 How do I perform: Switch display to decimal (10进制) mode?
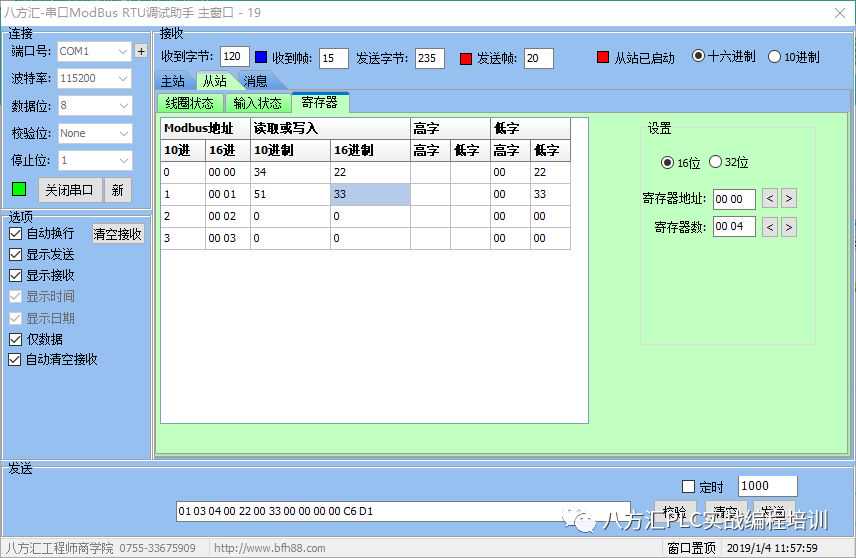click(774, 57)
